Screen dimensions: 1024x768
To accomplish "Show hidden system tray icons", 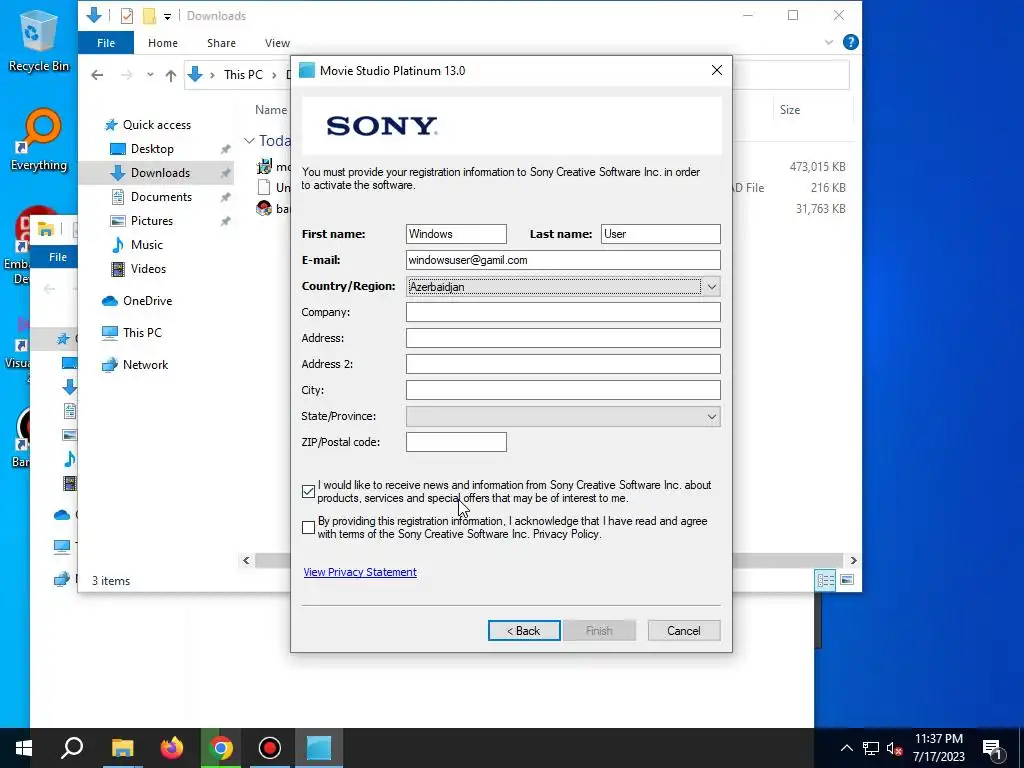I will [846, 748].
